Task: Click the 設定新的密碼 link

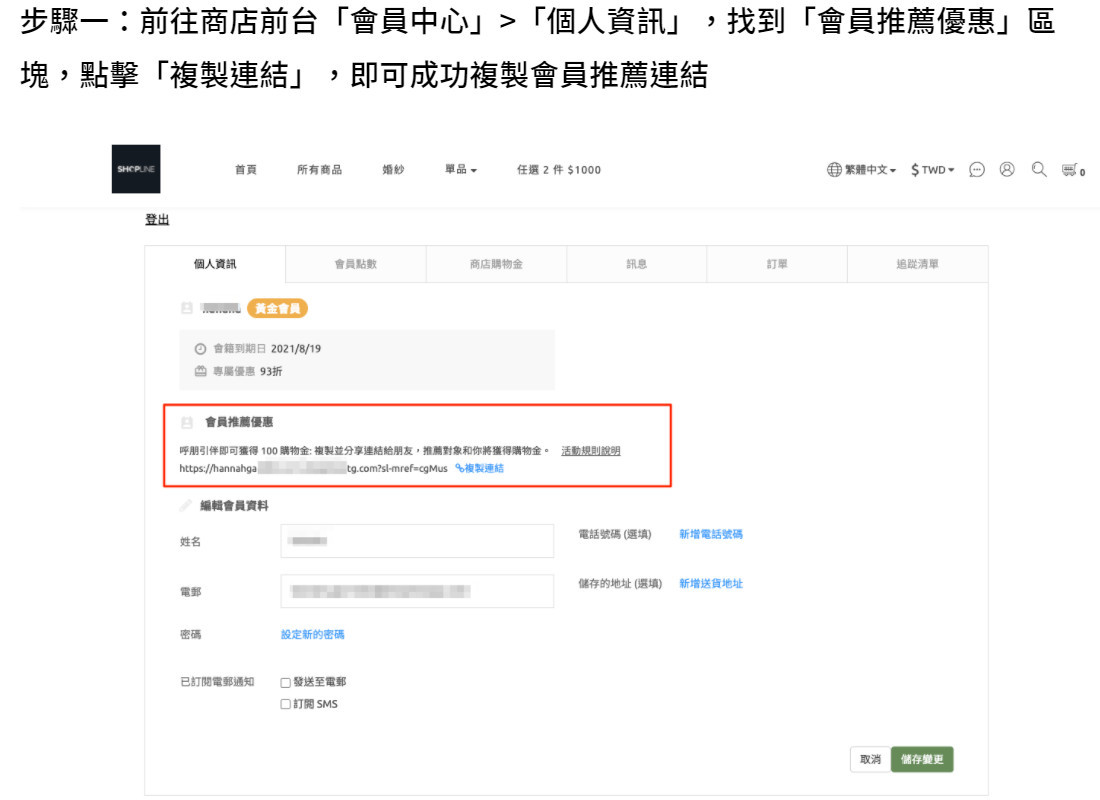Action: point(312,635)
